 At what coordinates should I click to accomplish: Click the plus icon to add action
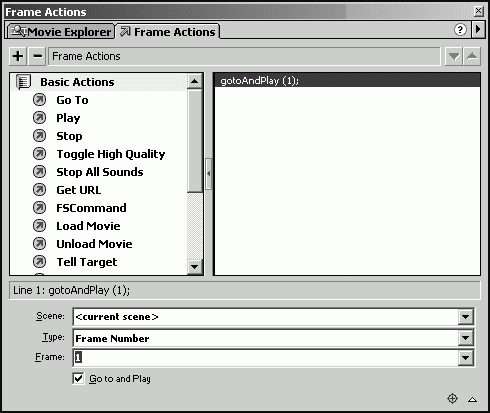tap(18, 56)
